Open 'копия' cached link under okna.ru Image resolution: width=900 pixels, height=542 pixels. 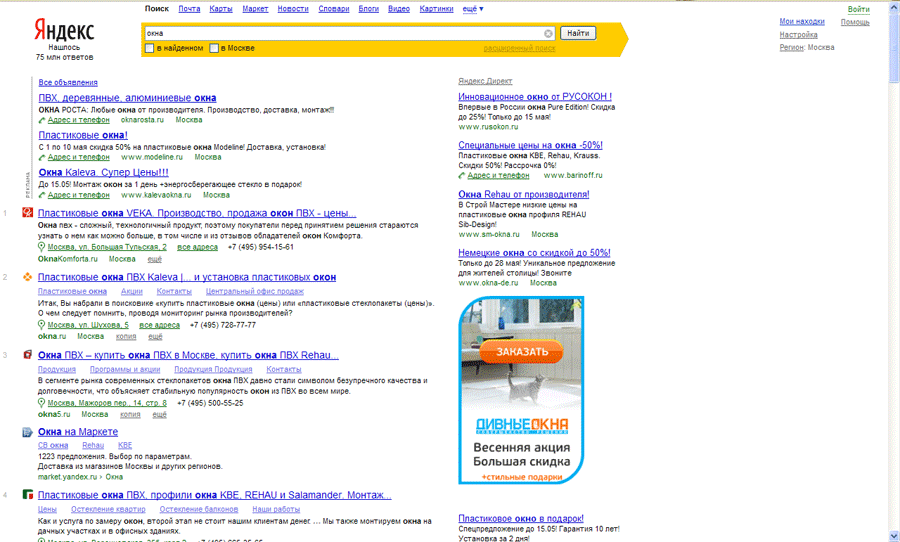(126, 336)
